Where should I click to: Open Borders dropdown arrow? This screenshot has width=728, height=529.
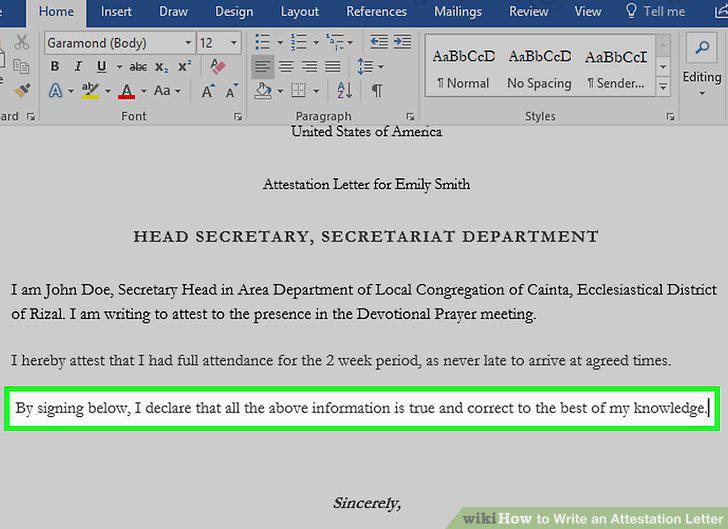[x=316, y=91]
